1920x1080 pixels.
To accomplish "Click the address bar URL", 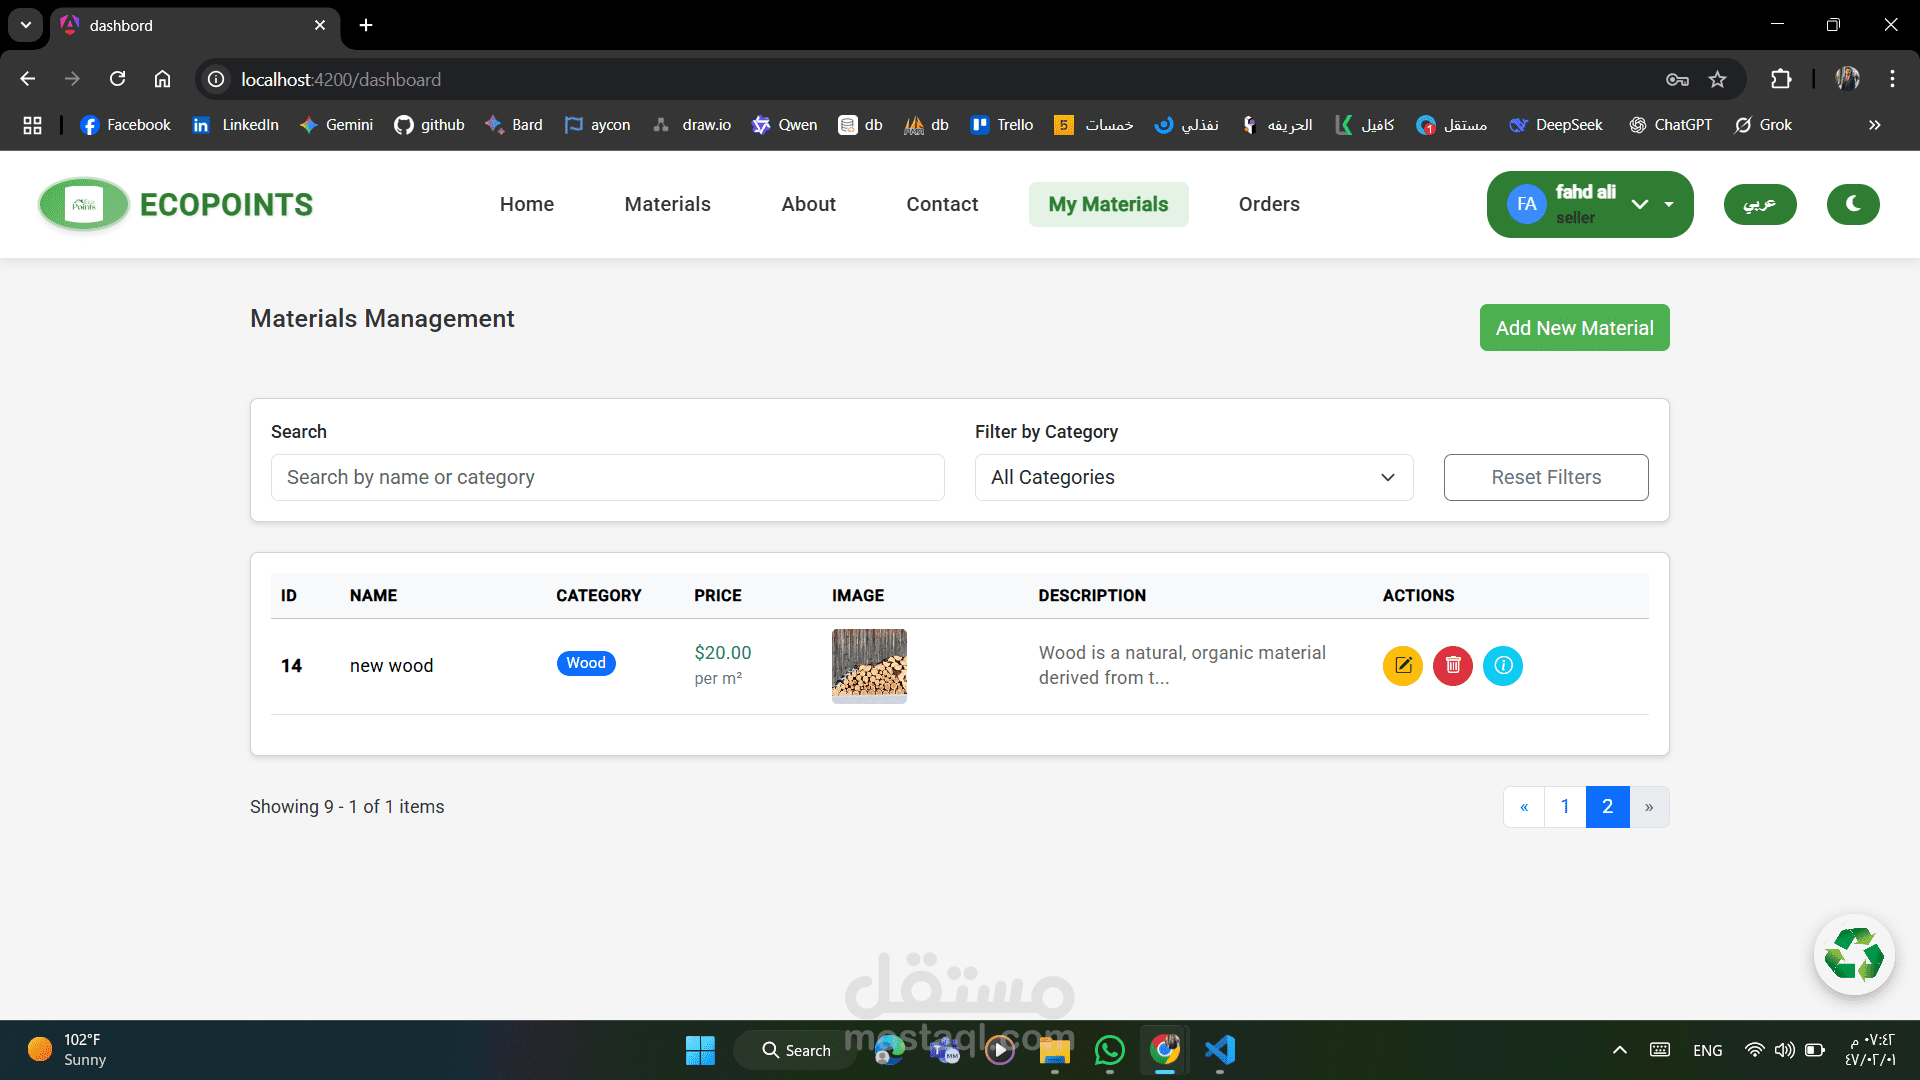I will tap(341, 79).
